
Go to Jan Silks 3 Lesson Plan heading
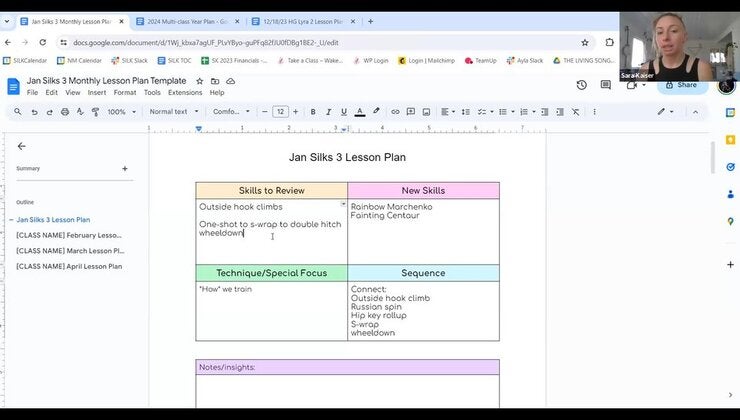[53, 220]
